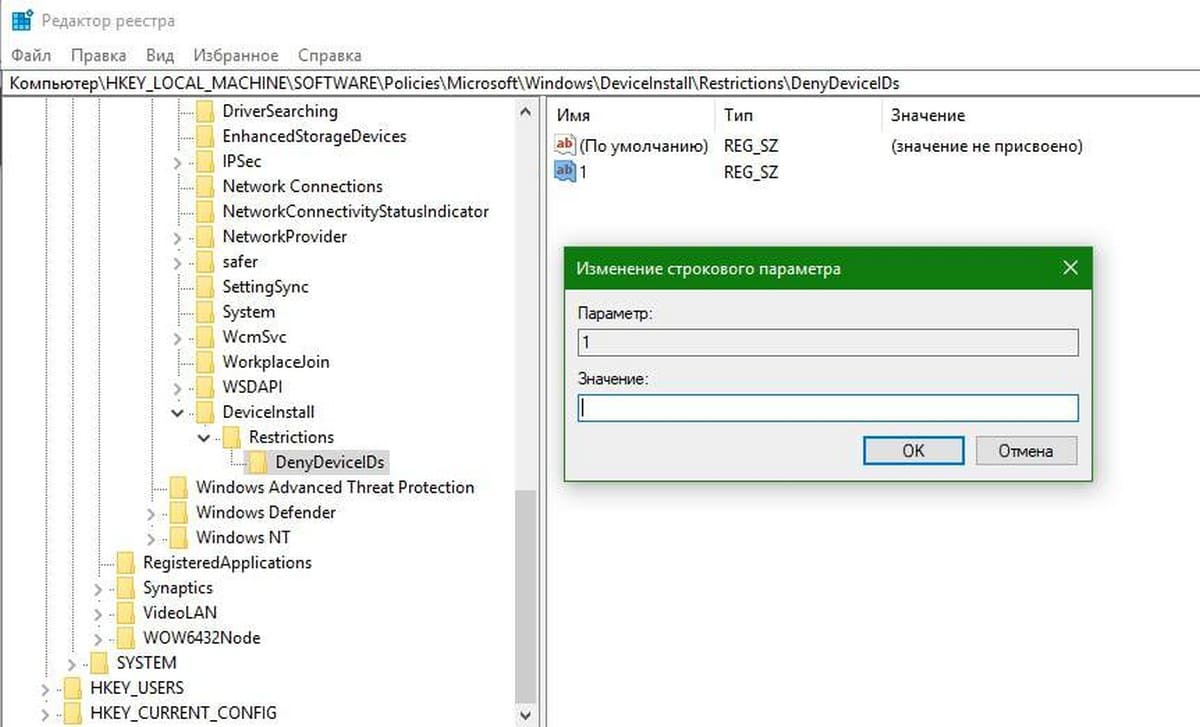Expand the WcmSvc key

pyautogui.click(x=178, y=336)
